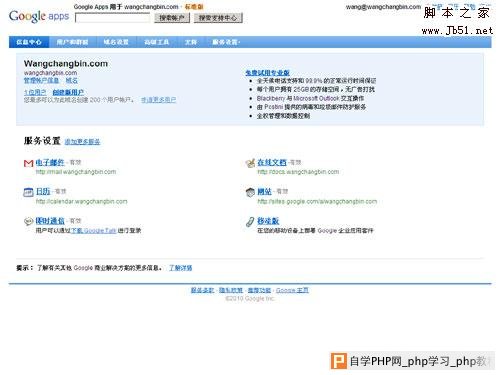
Task: Open the 电子邮件 service link
Action: pyautogui.click(x=50, y=162)
